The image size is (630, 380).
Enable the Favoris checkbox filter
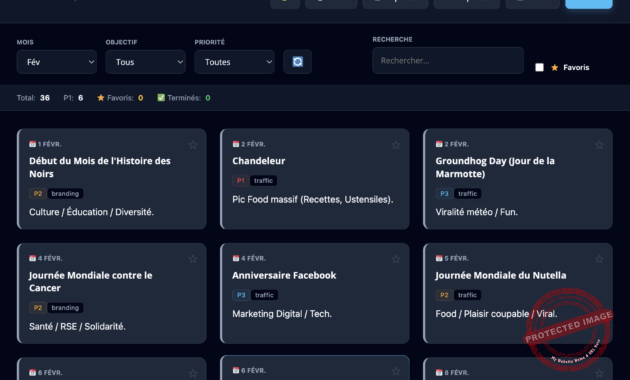pyautogui.click(x=540, y=67)
